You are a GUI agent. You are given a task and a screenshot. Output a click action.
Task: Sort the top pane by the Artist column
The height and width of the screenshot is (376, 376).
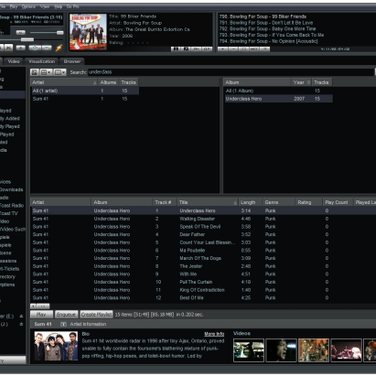pos(64,82)
